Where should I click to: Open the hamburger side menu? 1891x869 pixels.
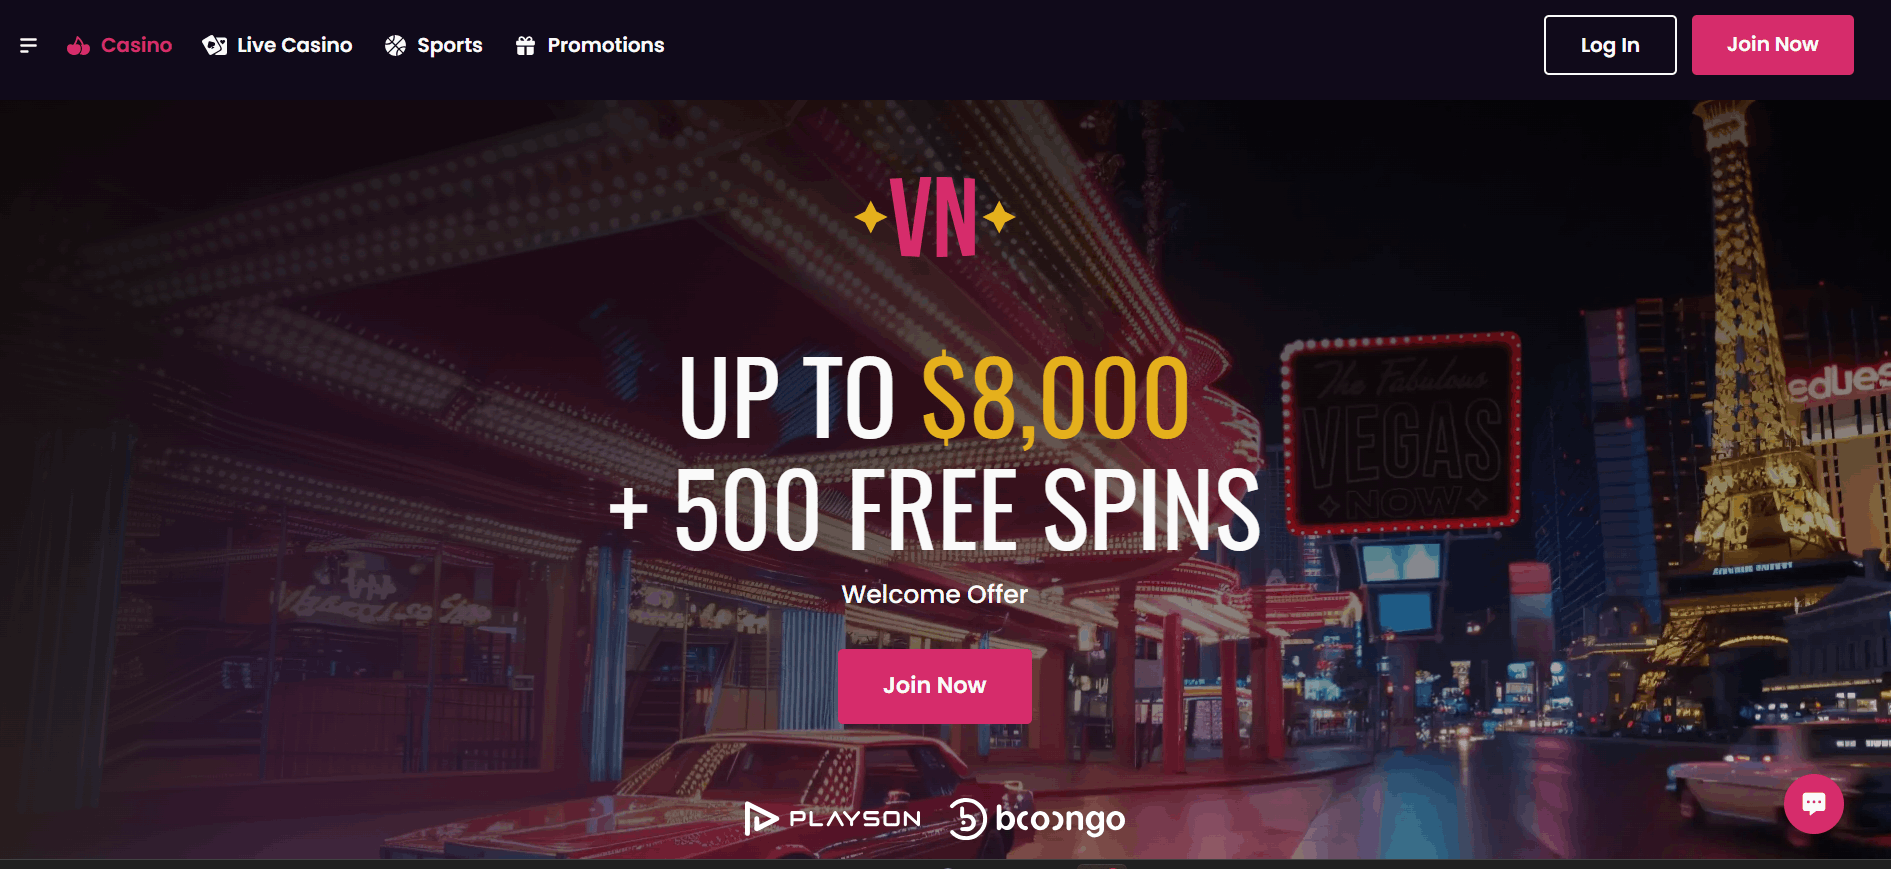click(x=28, y=45)
